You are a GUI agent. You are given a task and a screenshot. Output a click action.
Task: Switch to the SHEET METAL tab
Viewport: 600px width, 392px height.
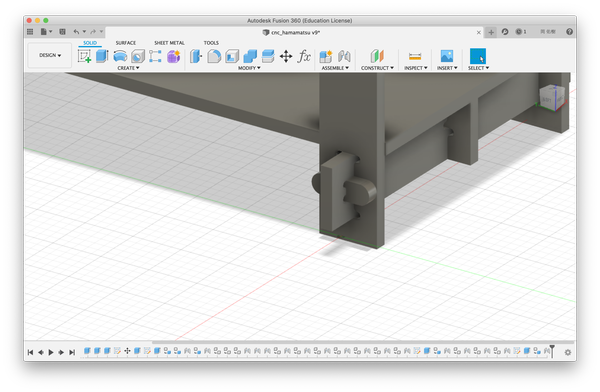point(169,43)
